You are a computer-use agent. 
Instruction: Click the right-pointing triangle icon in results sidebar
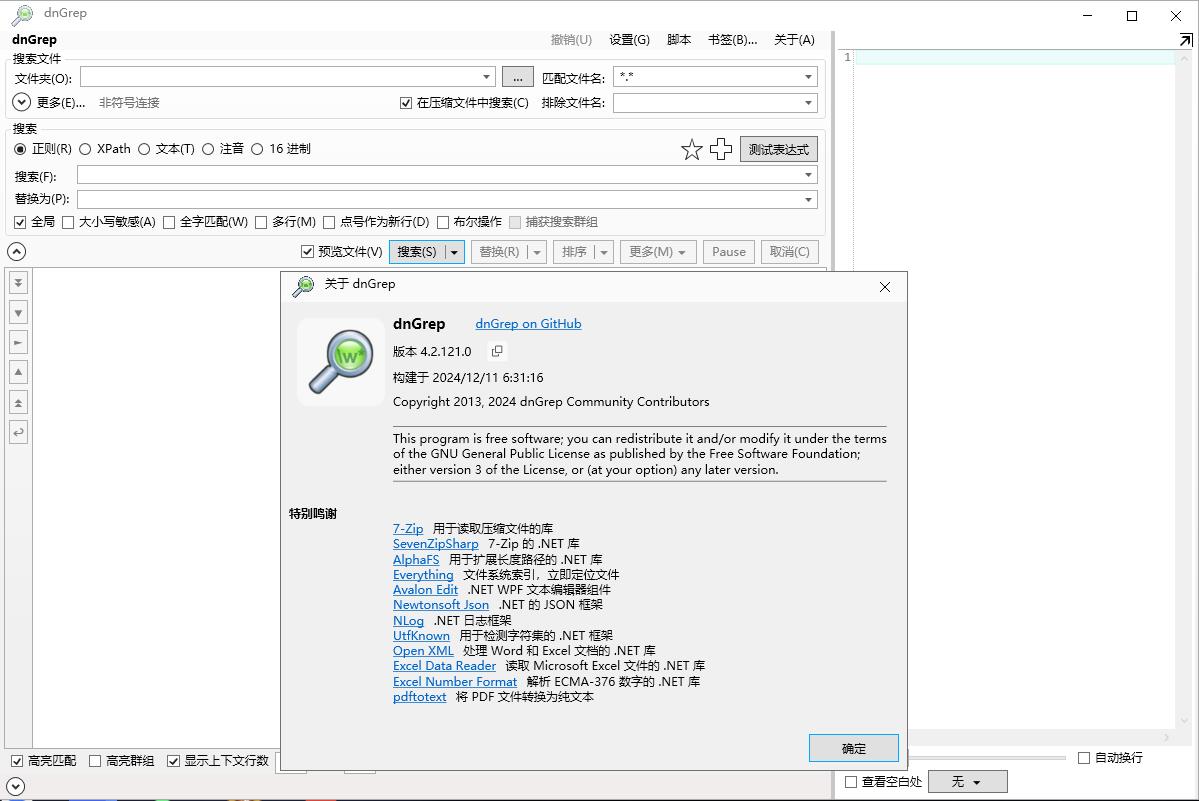pyautogui.click(x=18, y=342)
